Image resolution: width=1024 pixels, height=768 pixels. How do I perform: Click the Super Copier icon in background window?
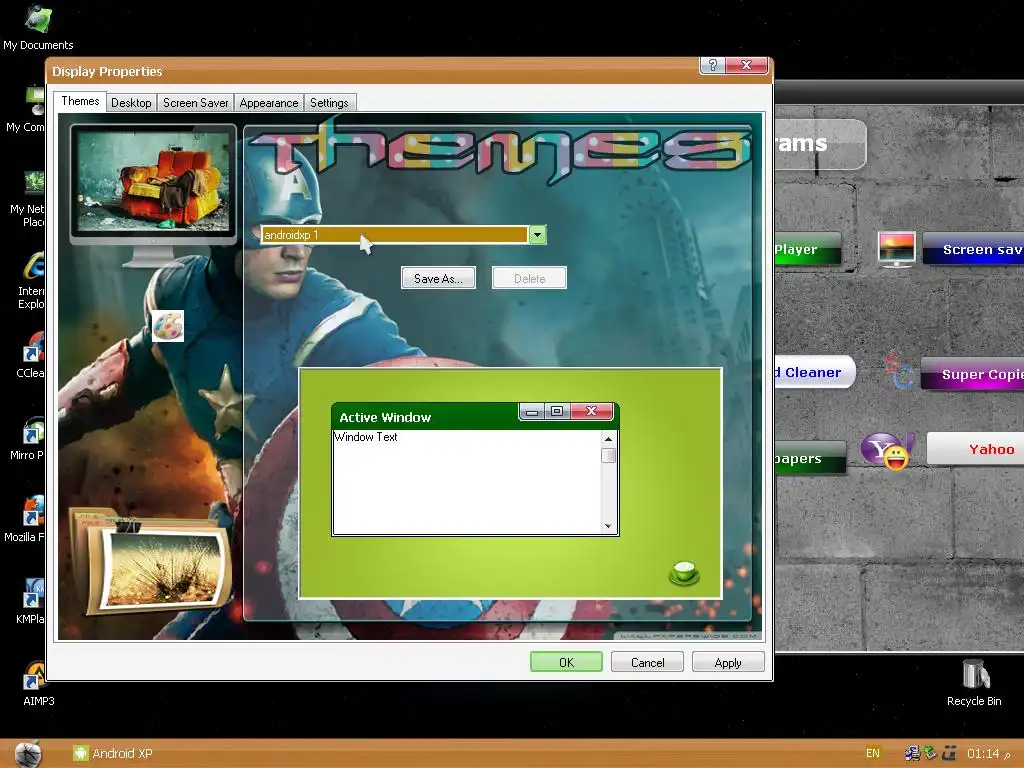click(899, 371)
